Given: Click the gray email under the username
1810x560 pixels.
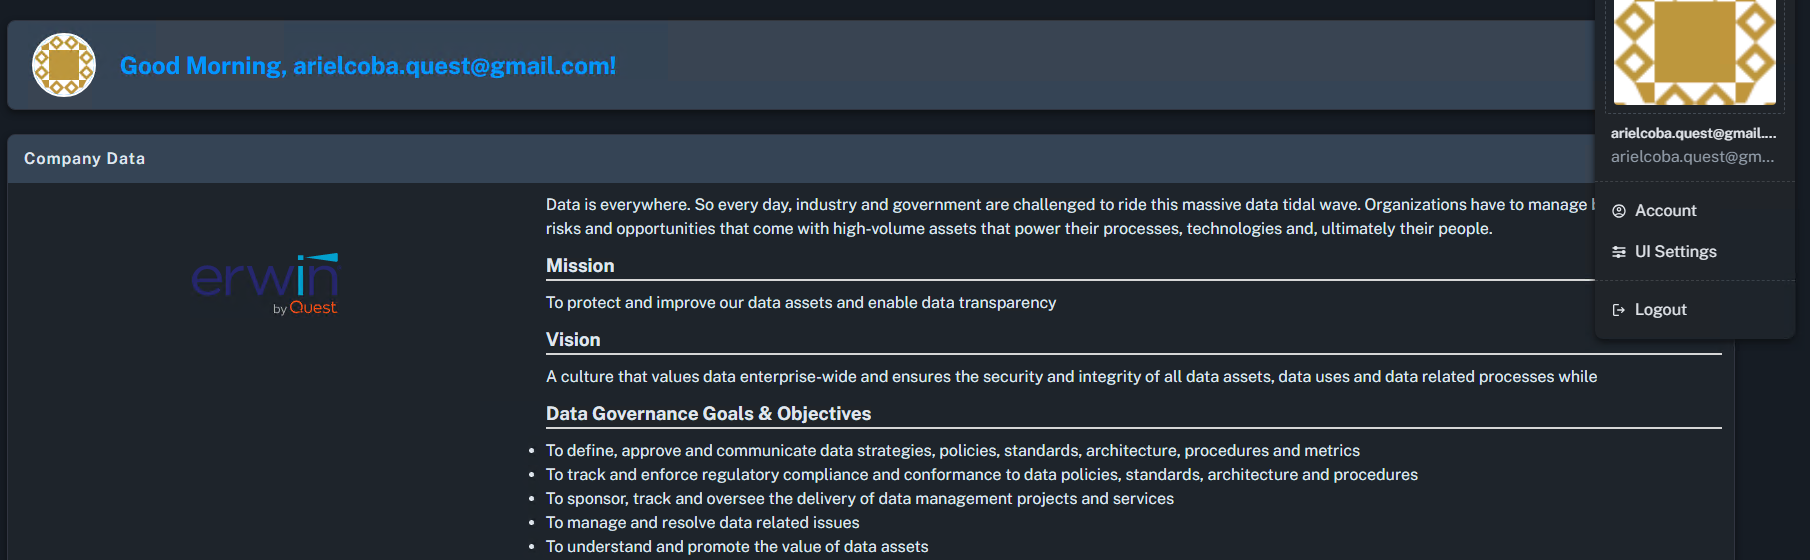Looking at the screenshot, I should pos(1692,157).
